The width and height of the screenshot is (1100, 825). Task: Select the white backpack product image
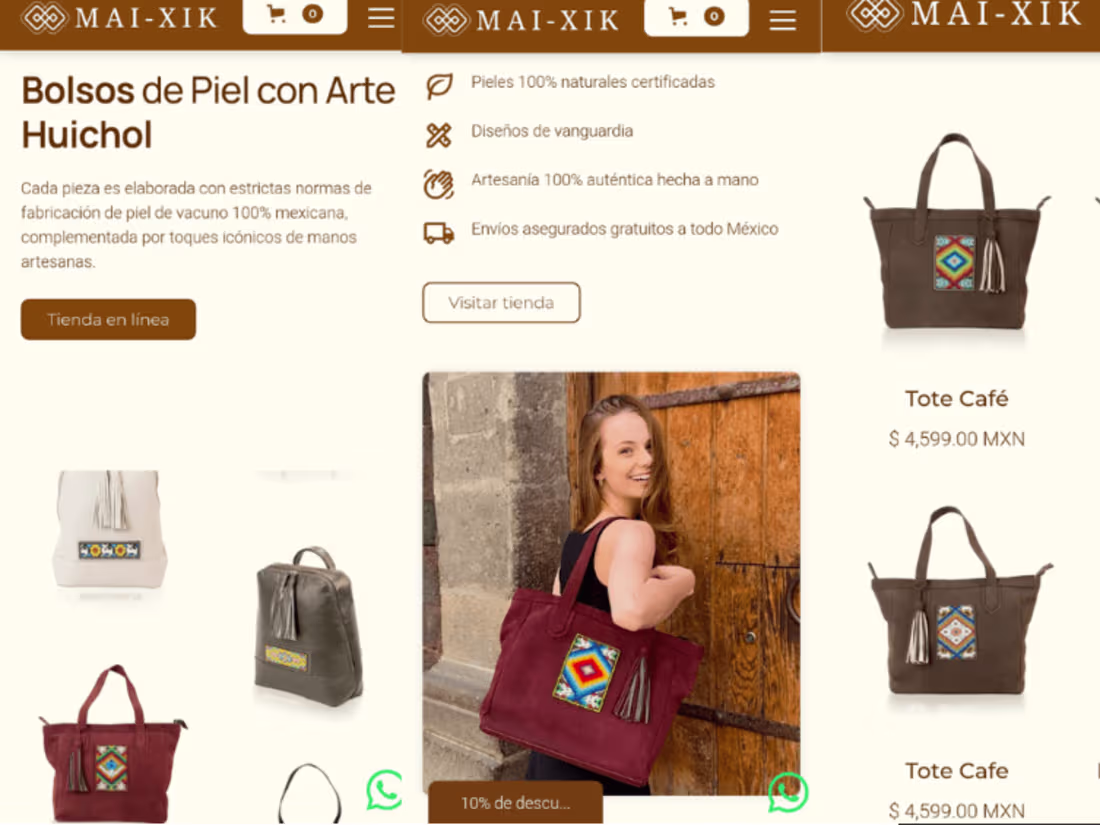109,531
